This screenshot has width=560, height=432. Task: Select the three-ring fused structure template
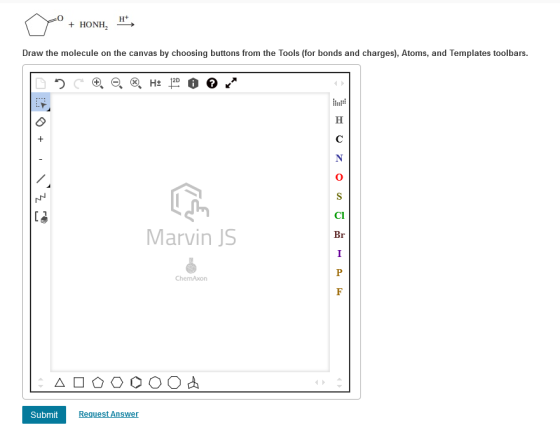point(193,383)
